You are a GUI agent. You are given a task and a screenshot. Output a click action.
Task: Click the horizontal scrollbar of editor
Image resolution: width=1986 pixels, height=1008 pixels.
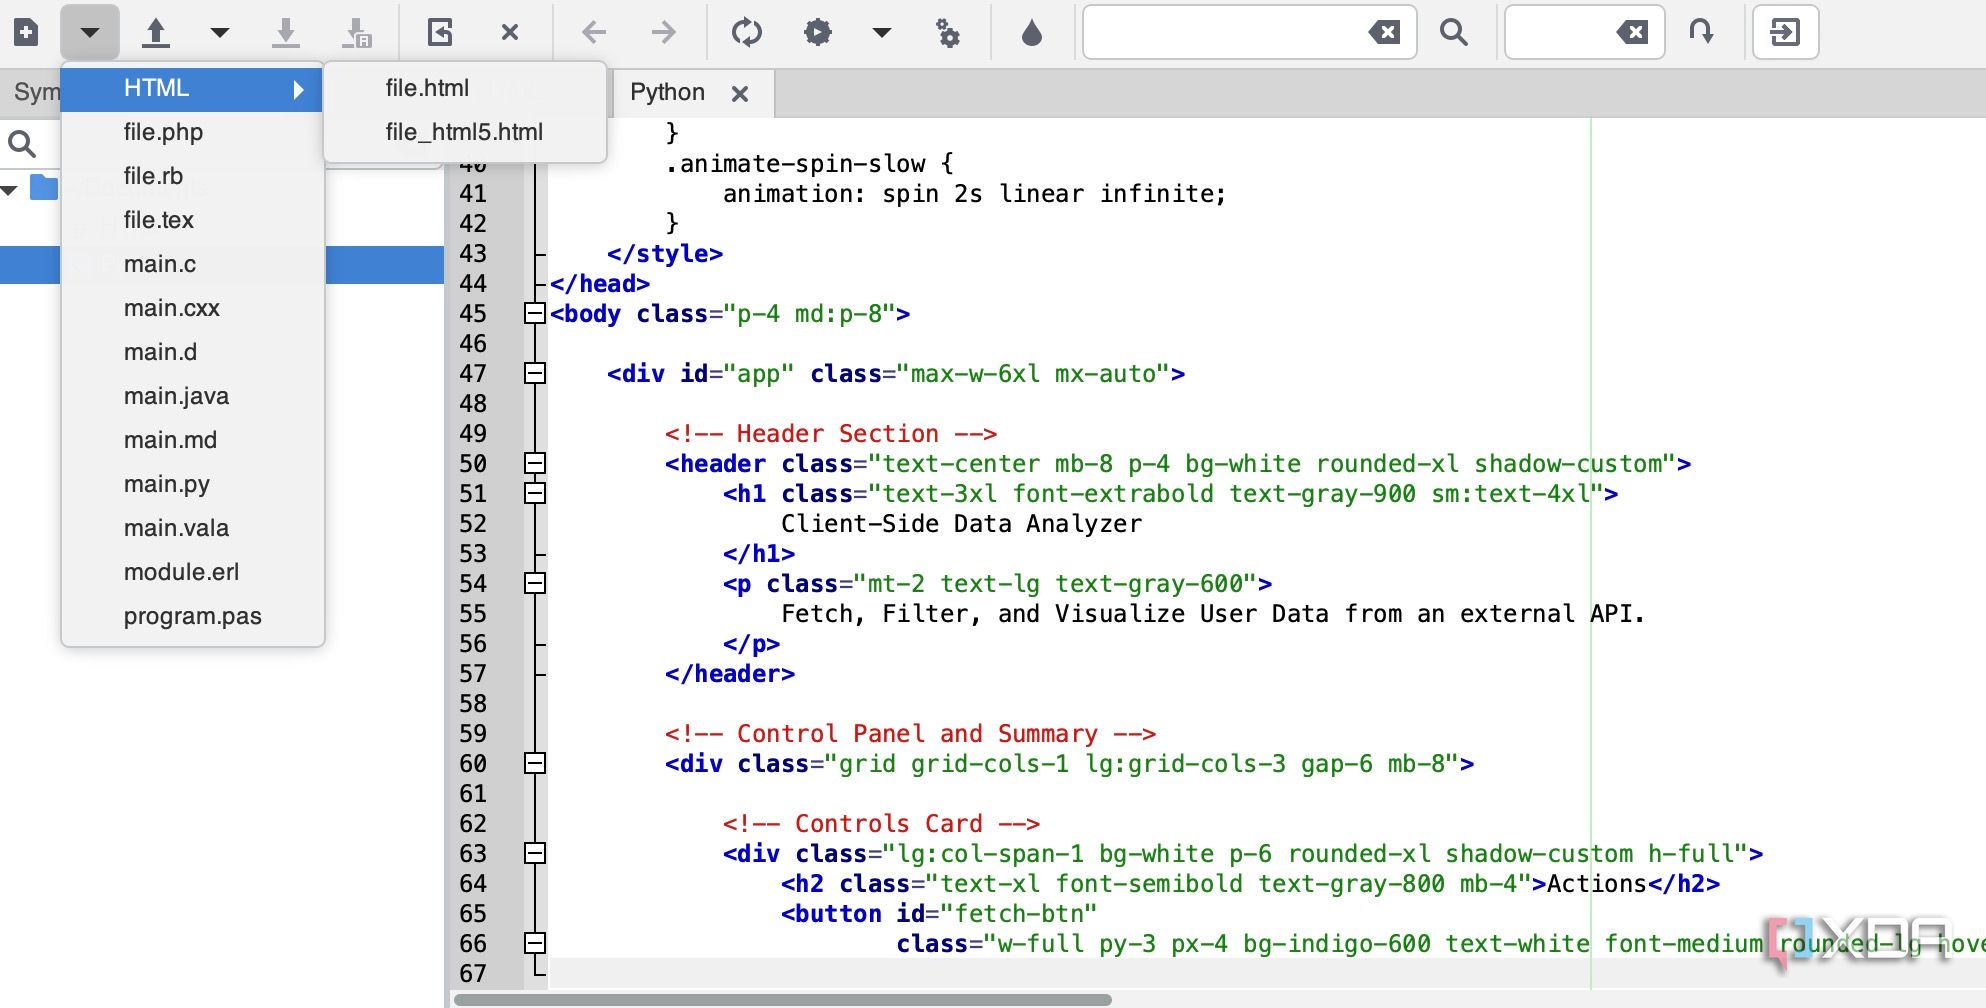tap(782, 999)
